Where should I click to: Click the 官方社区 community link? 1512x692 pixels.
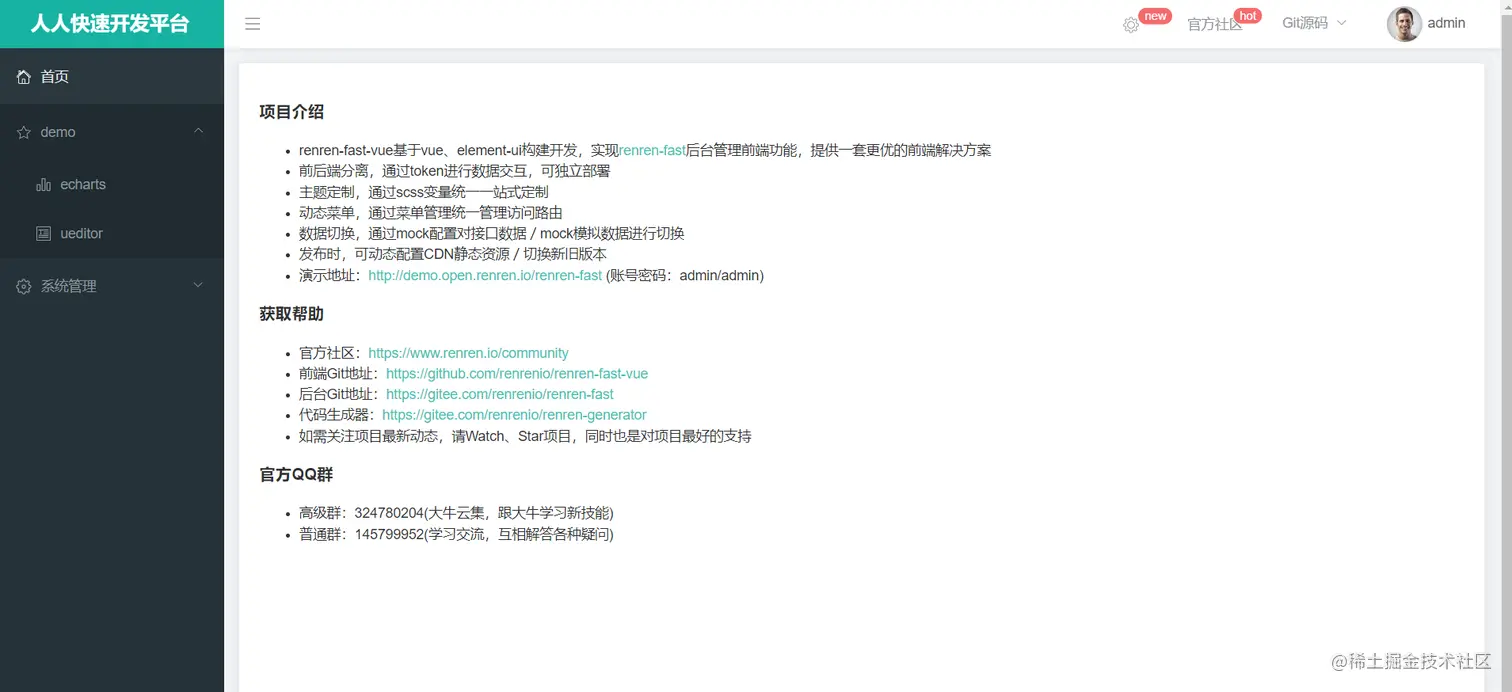coord(468,352)
